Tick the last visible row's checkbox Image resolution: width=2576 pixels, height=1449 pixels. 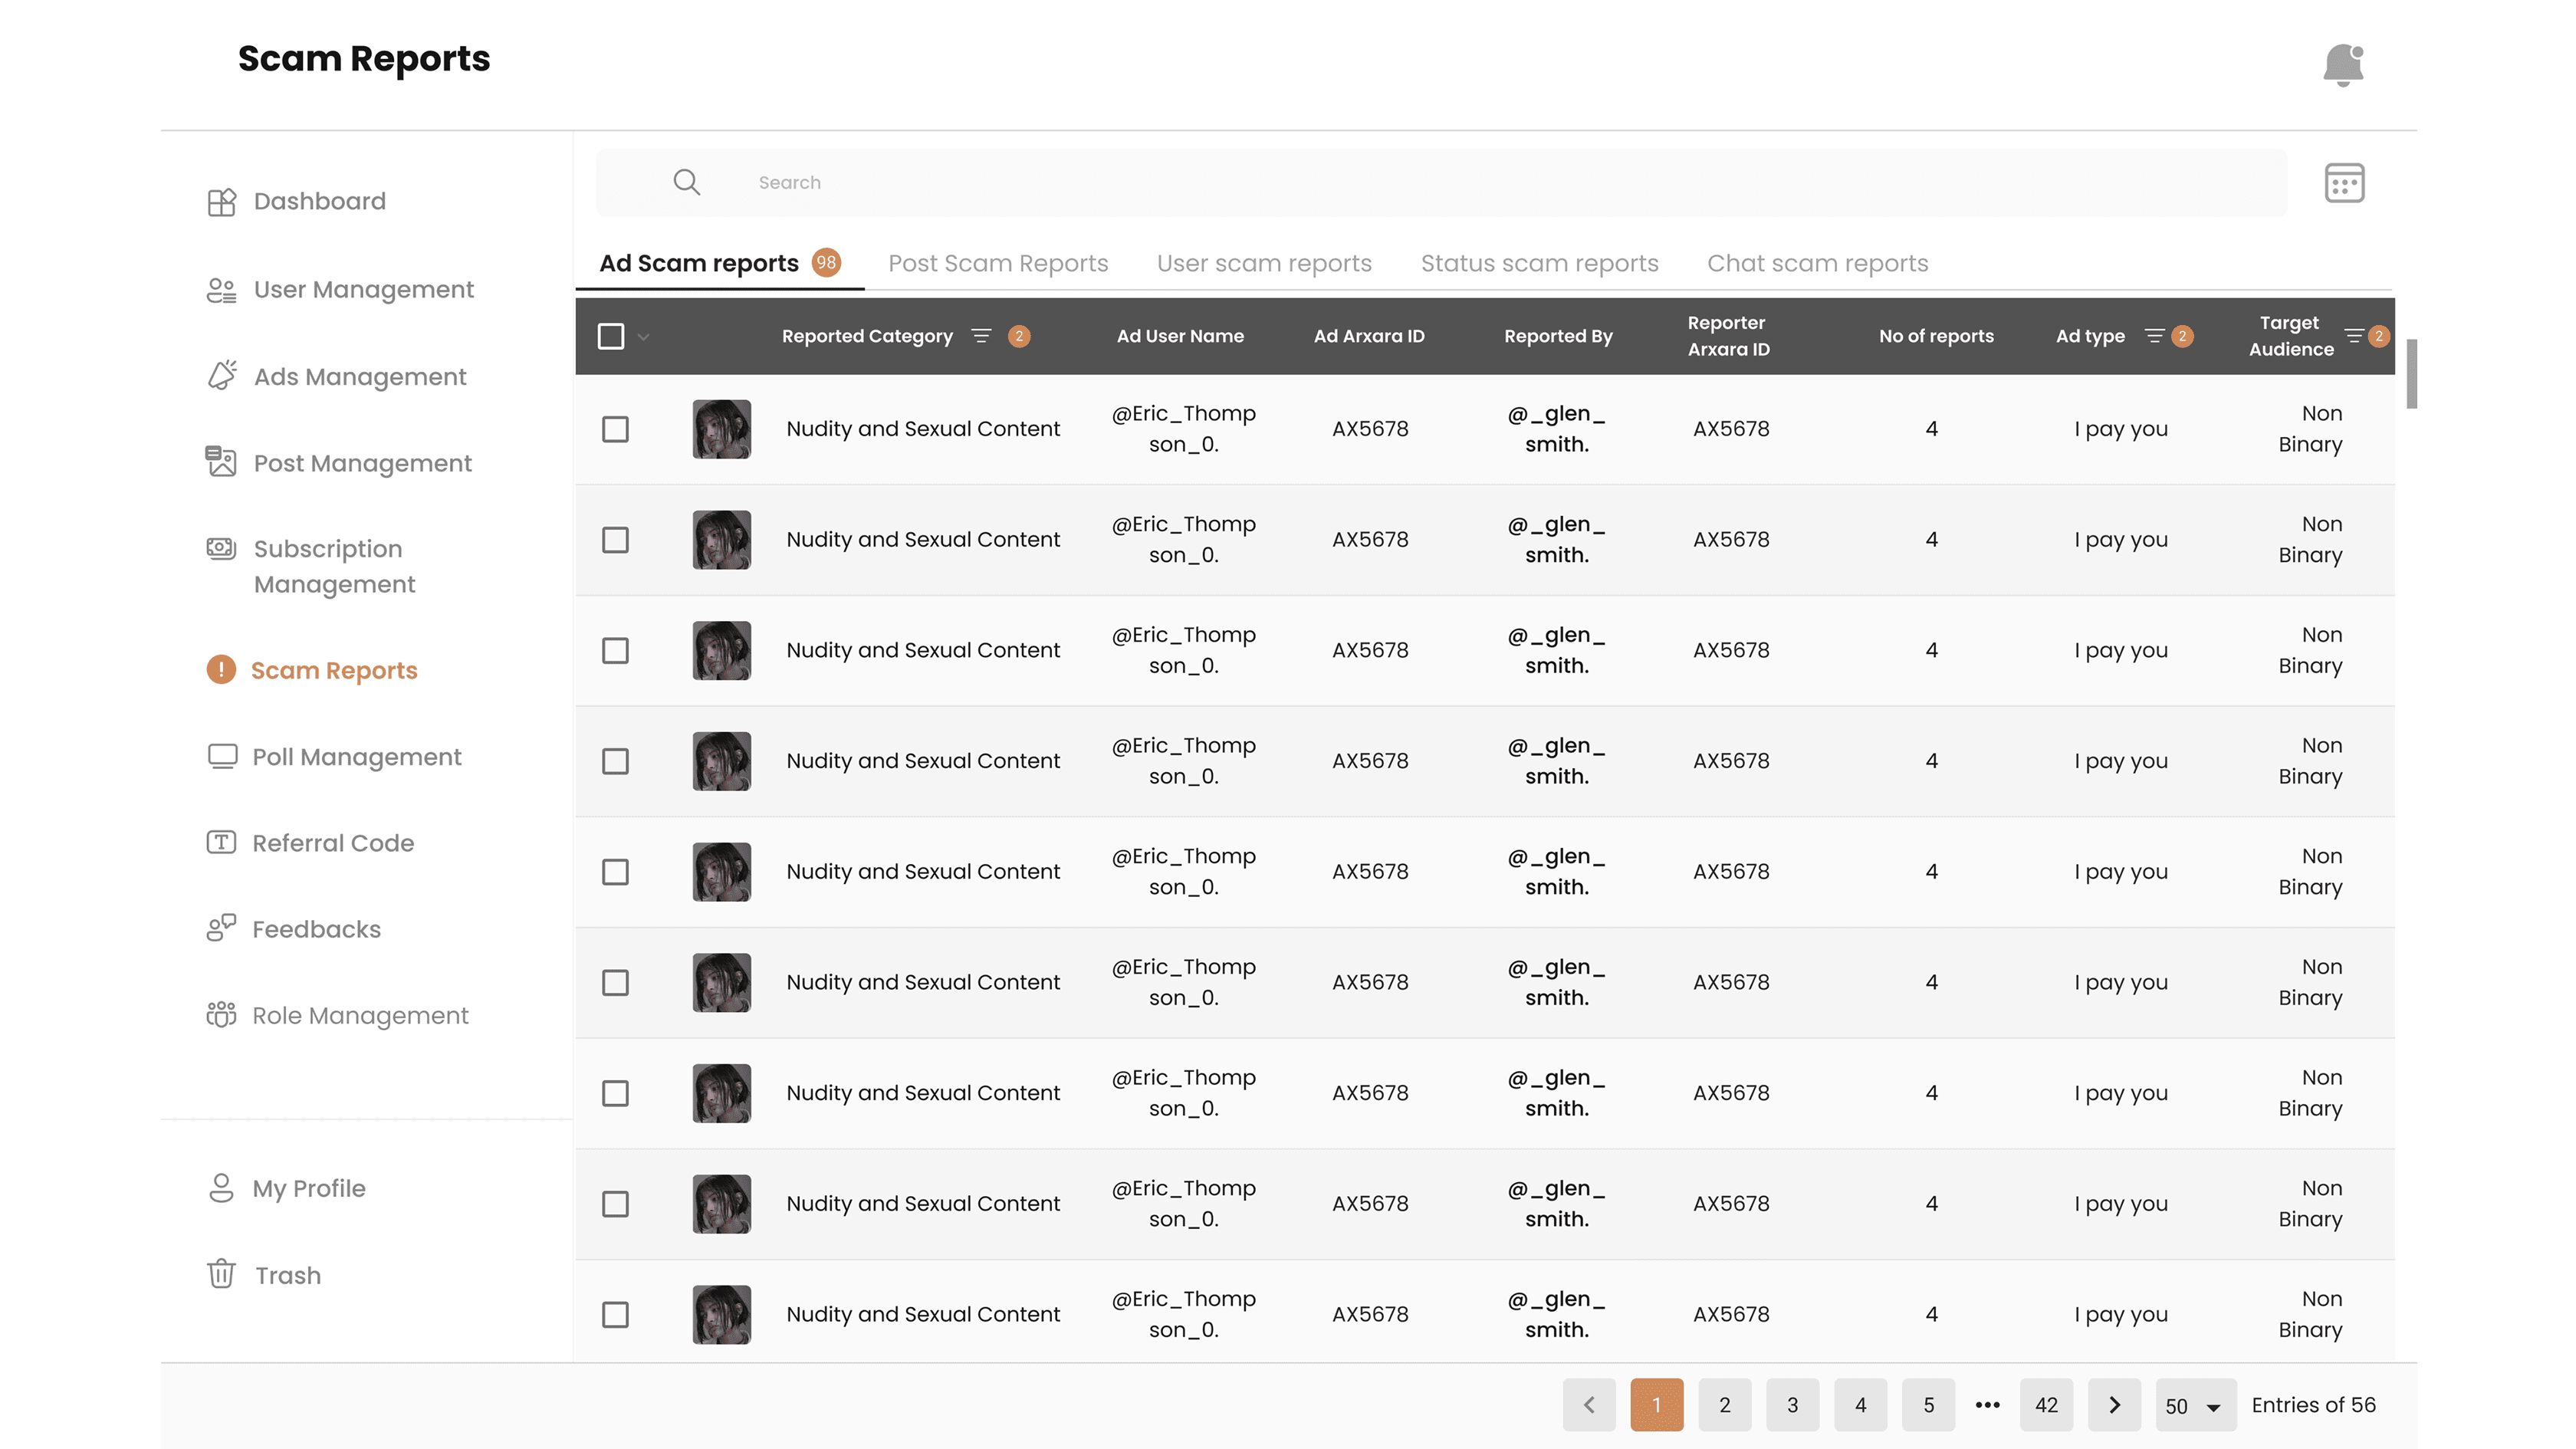click(615, 1314)
